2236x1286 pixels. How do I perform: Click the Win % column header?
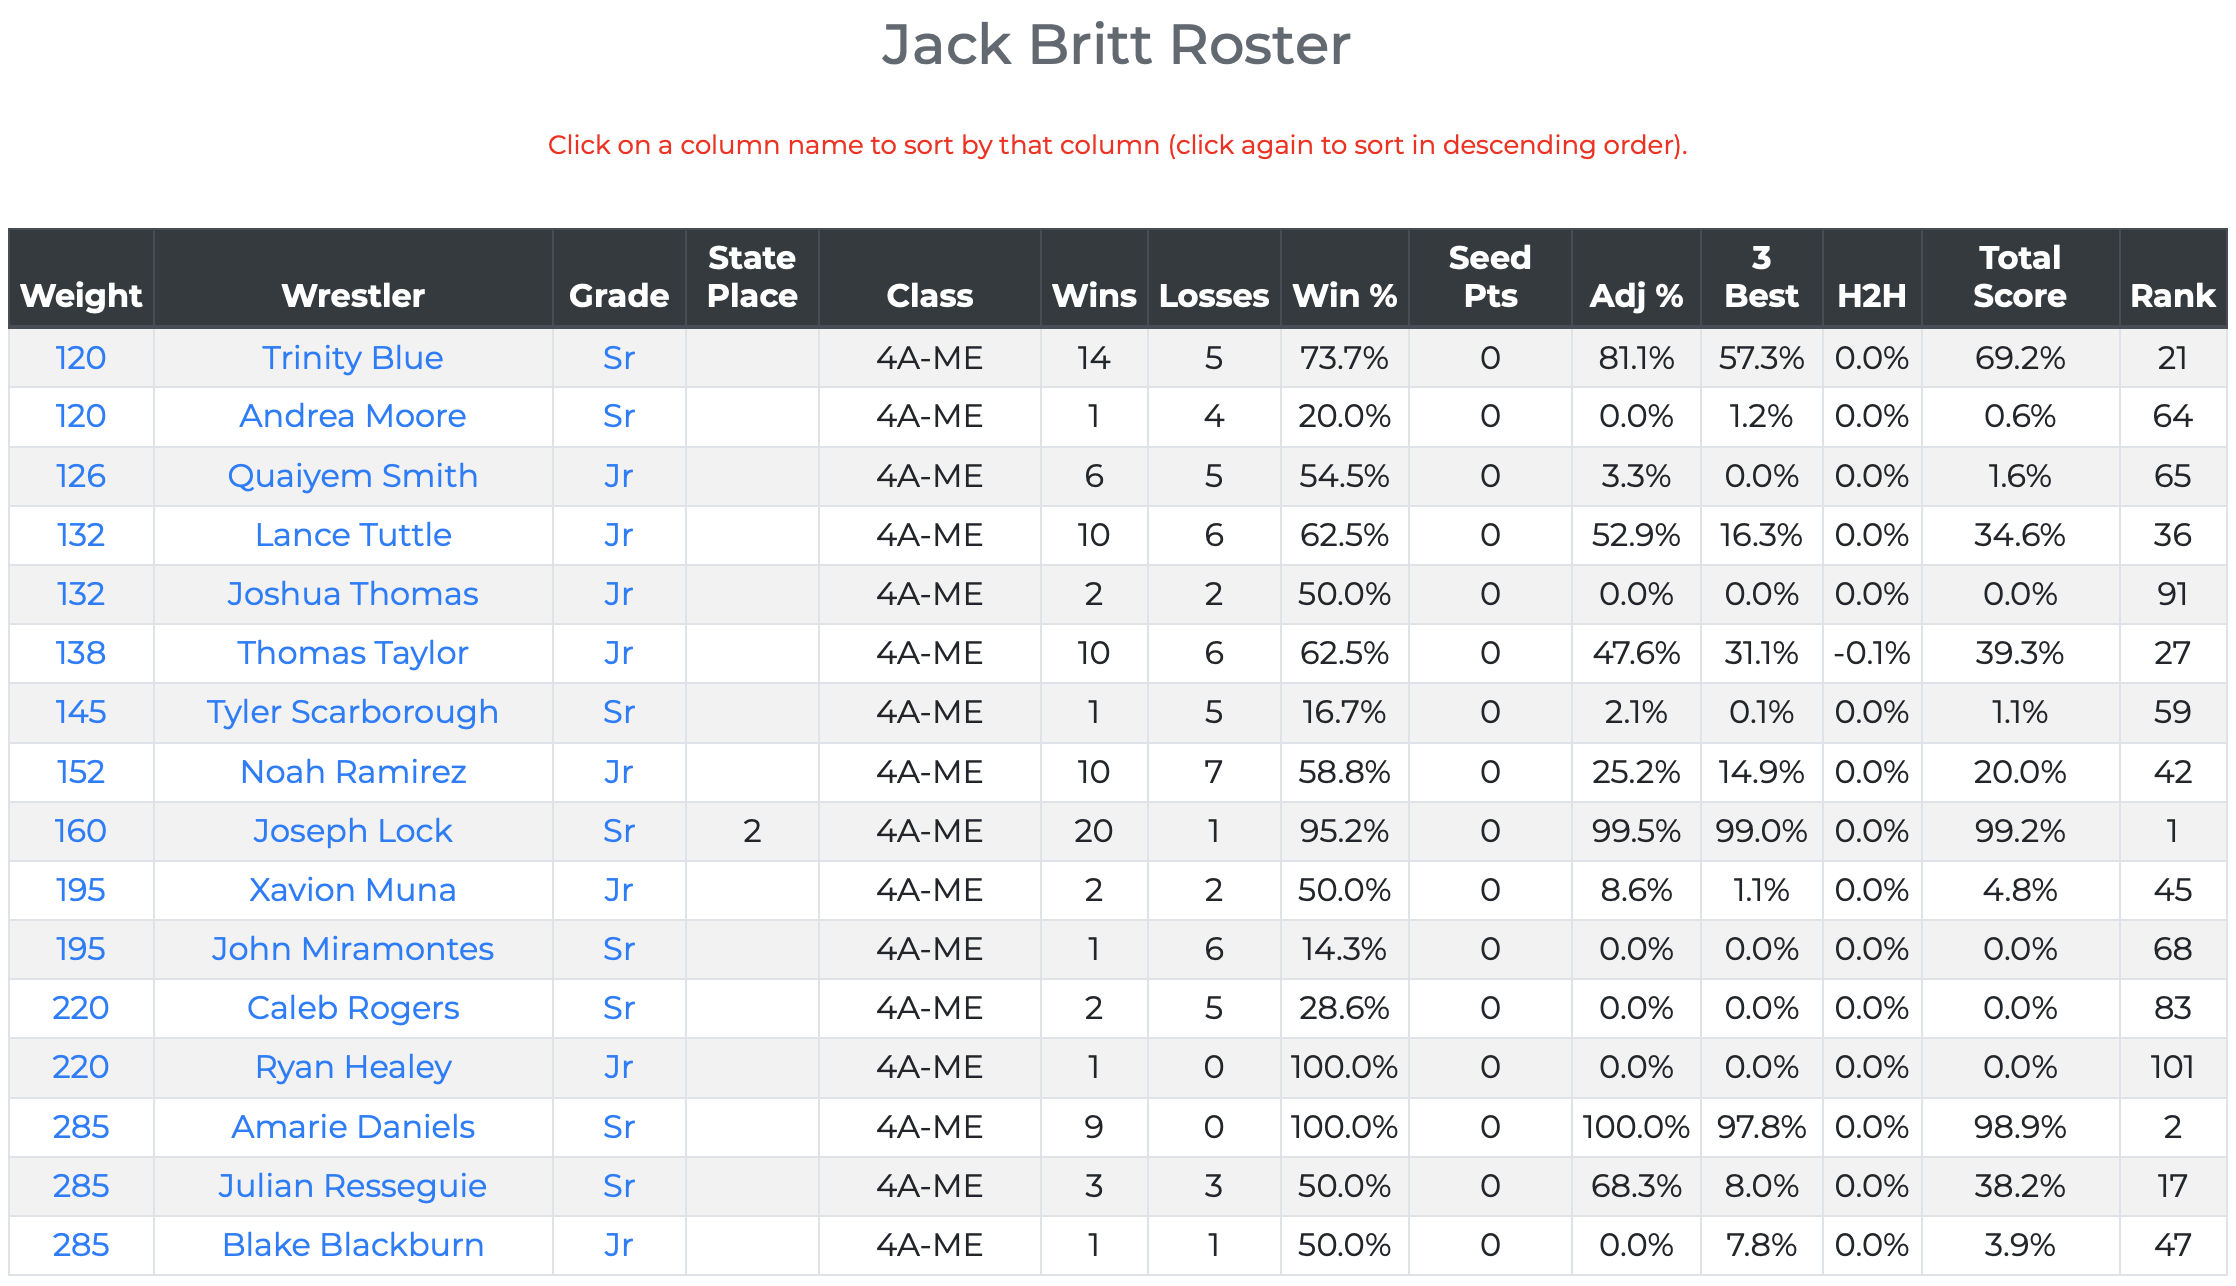coord(1344,295)
